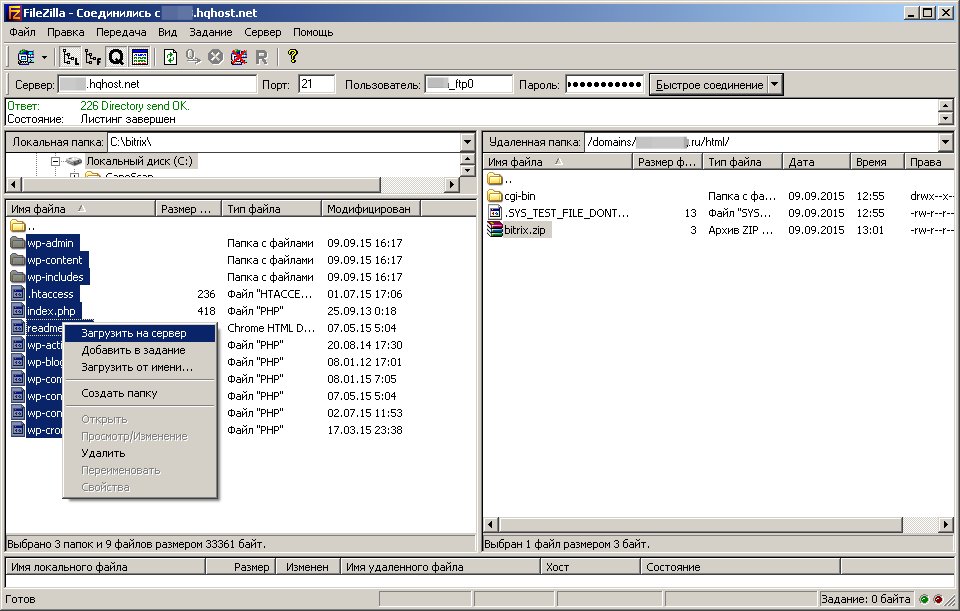The height and width of the screenshot is (611, 960).
Task: Click the Disconnect from server icon
Action: tap(238, 57)
